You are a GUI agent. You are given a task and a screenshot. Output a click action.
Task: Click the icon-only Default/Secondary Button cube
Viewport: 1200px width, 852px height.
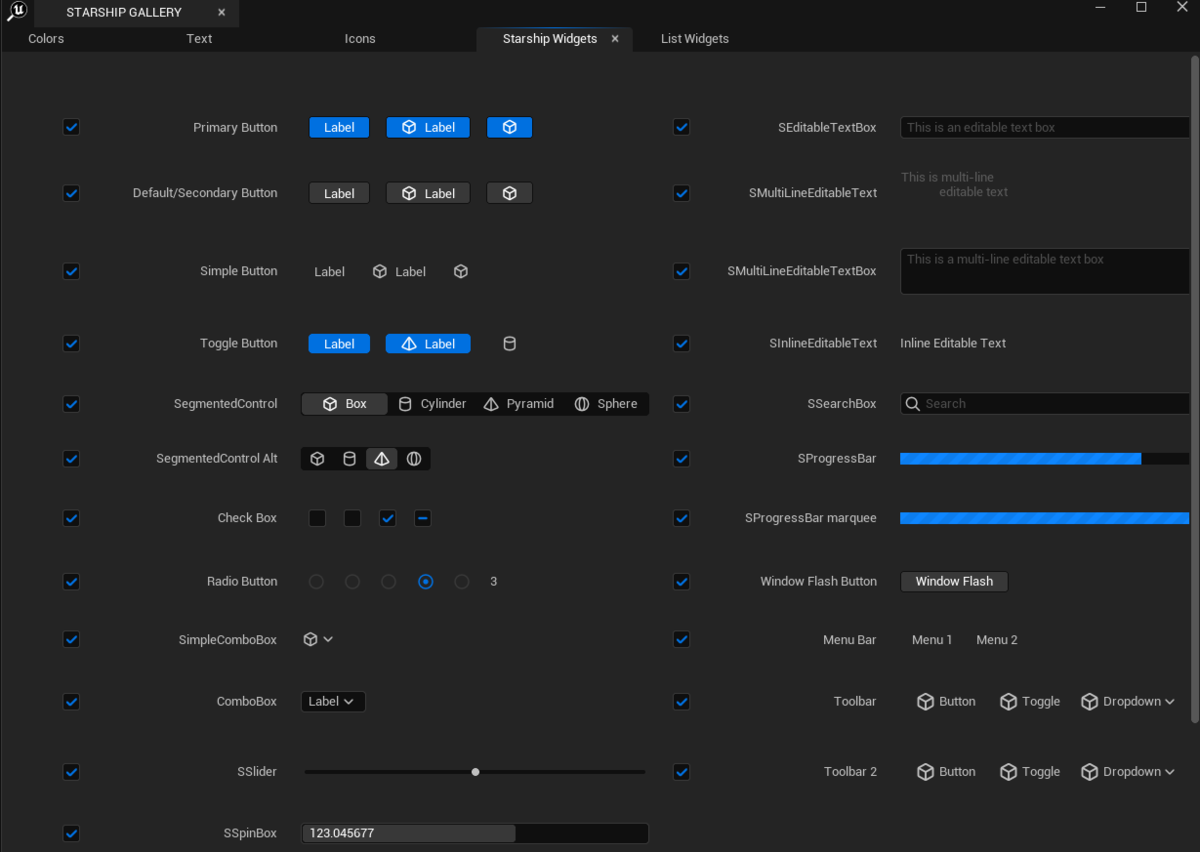point(509,193)
